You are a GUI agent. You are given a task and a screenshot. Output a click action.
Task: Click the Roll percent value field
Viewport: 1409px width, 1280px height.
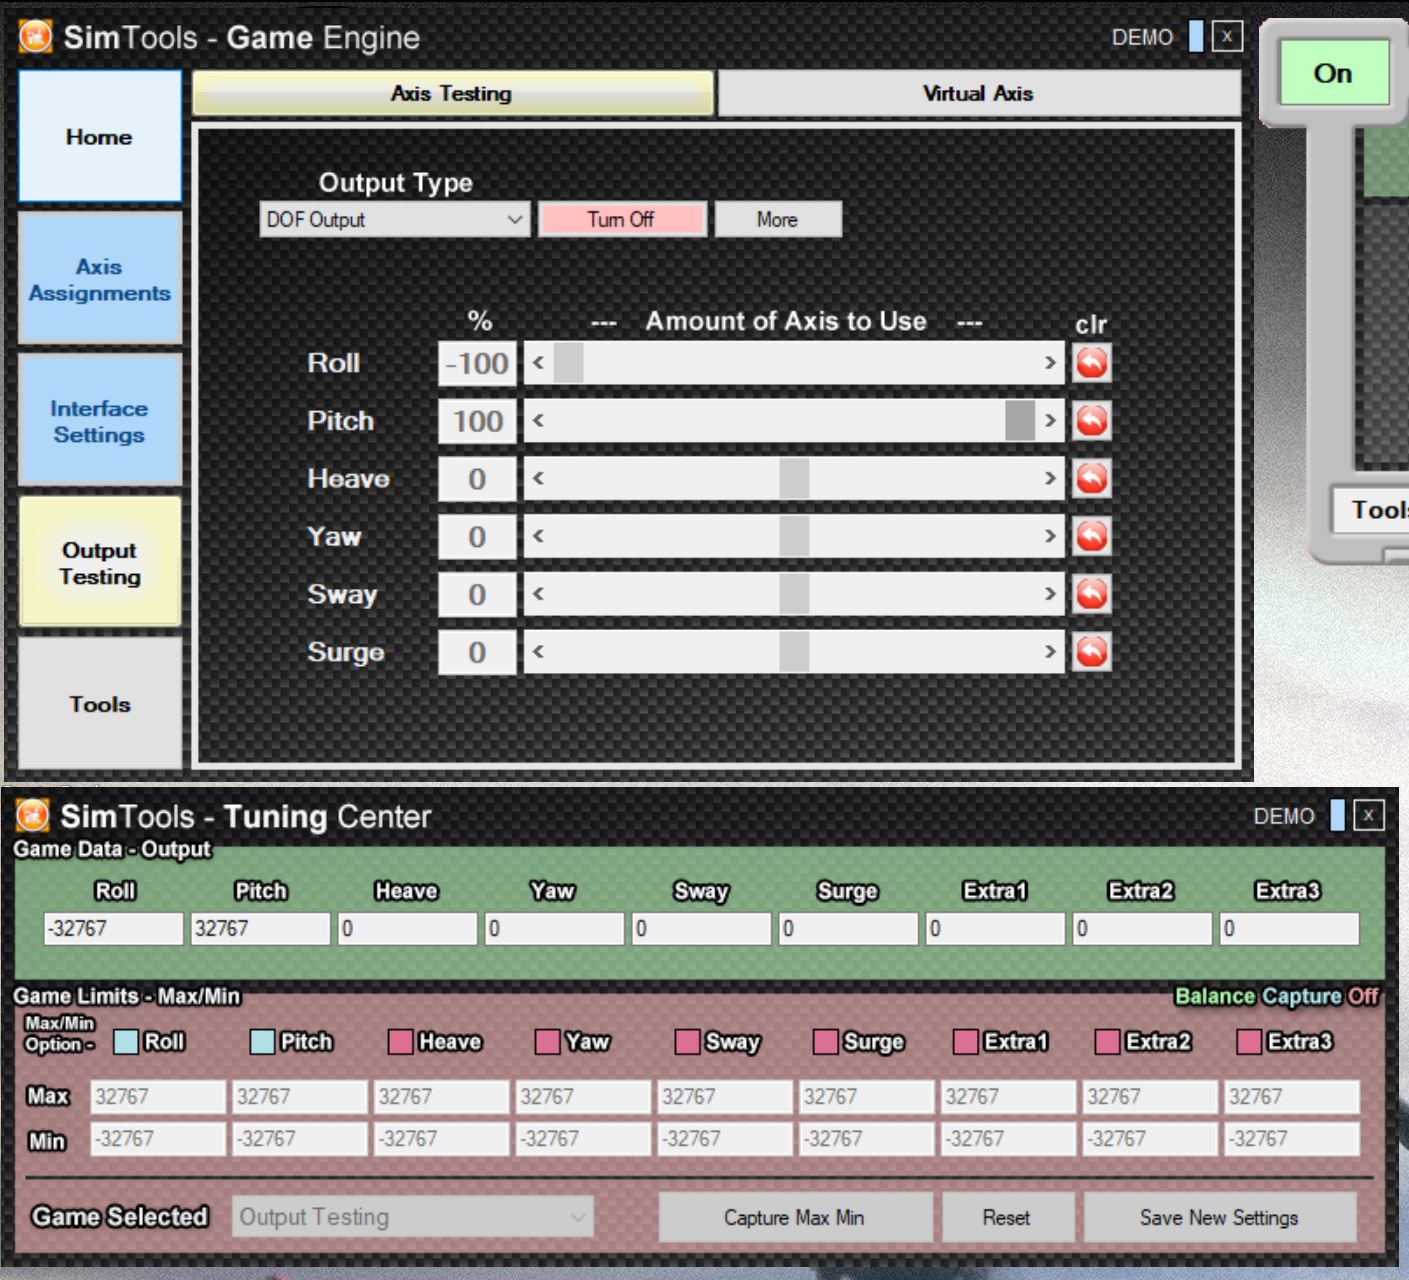pos(478,363)
